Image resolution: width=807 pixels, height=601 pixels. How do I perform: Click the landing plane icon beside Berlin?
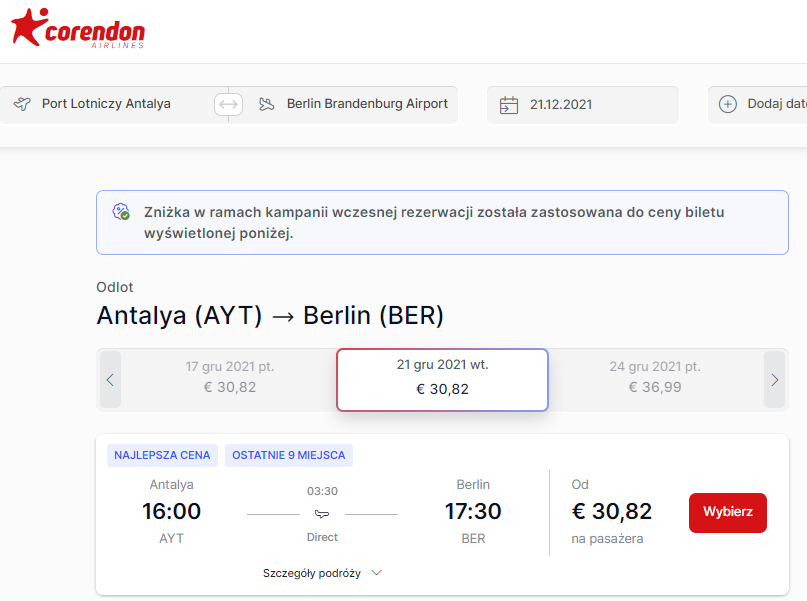[x=267, y=104]
